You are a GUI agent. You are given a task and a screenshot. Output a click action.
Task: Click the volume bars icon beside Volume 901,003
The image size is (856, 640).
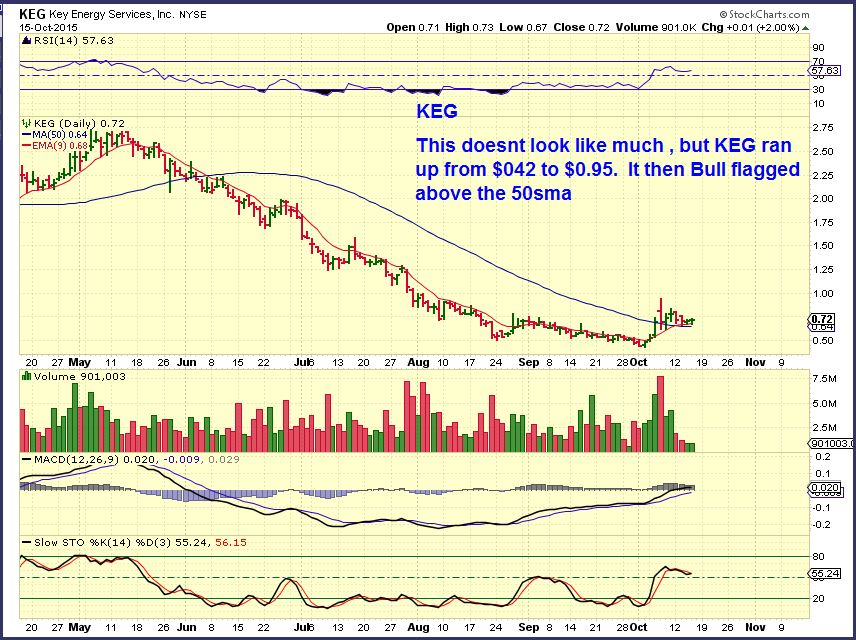point(26,376)
